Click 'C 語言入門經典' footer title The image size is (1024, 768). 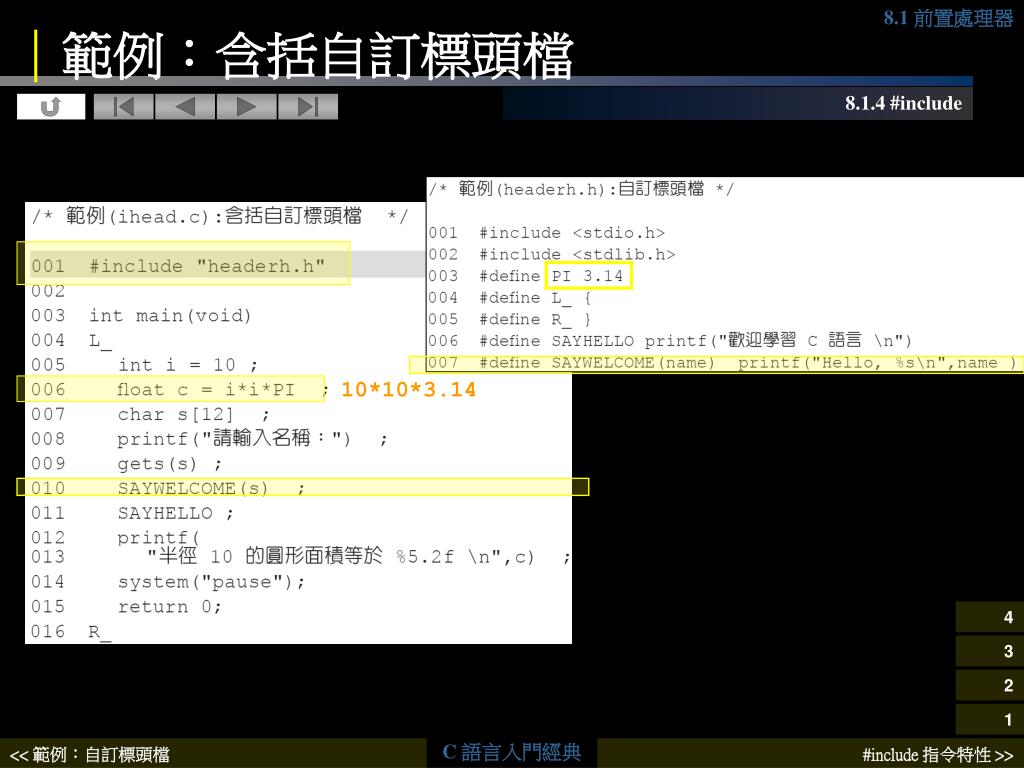512,752
